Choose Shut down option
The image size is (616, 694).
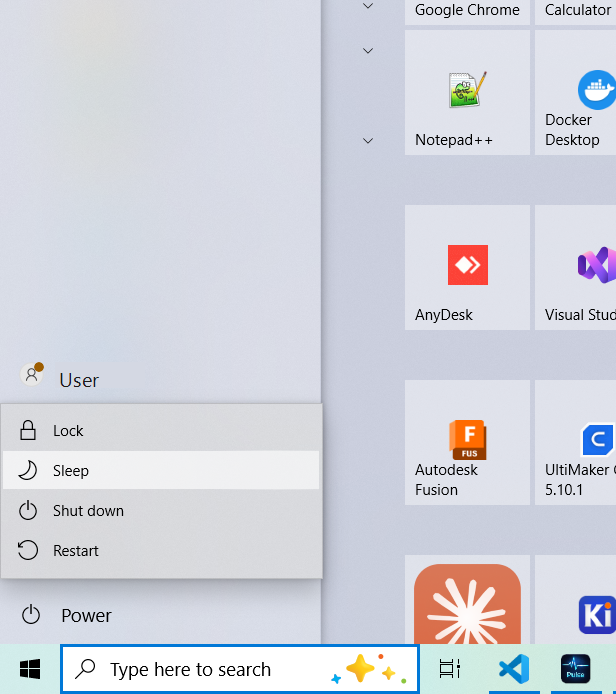162,511
